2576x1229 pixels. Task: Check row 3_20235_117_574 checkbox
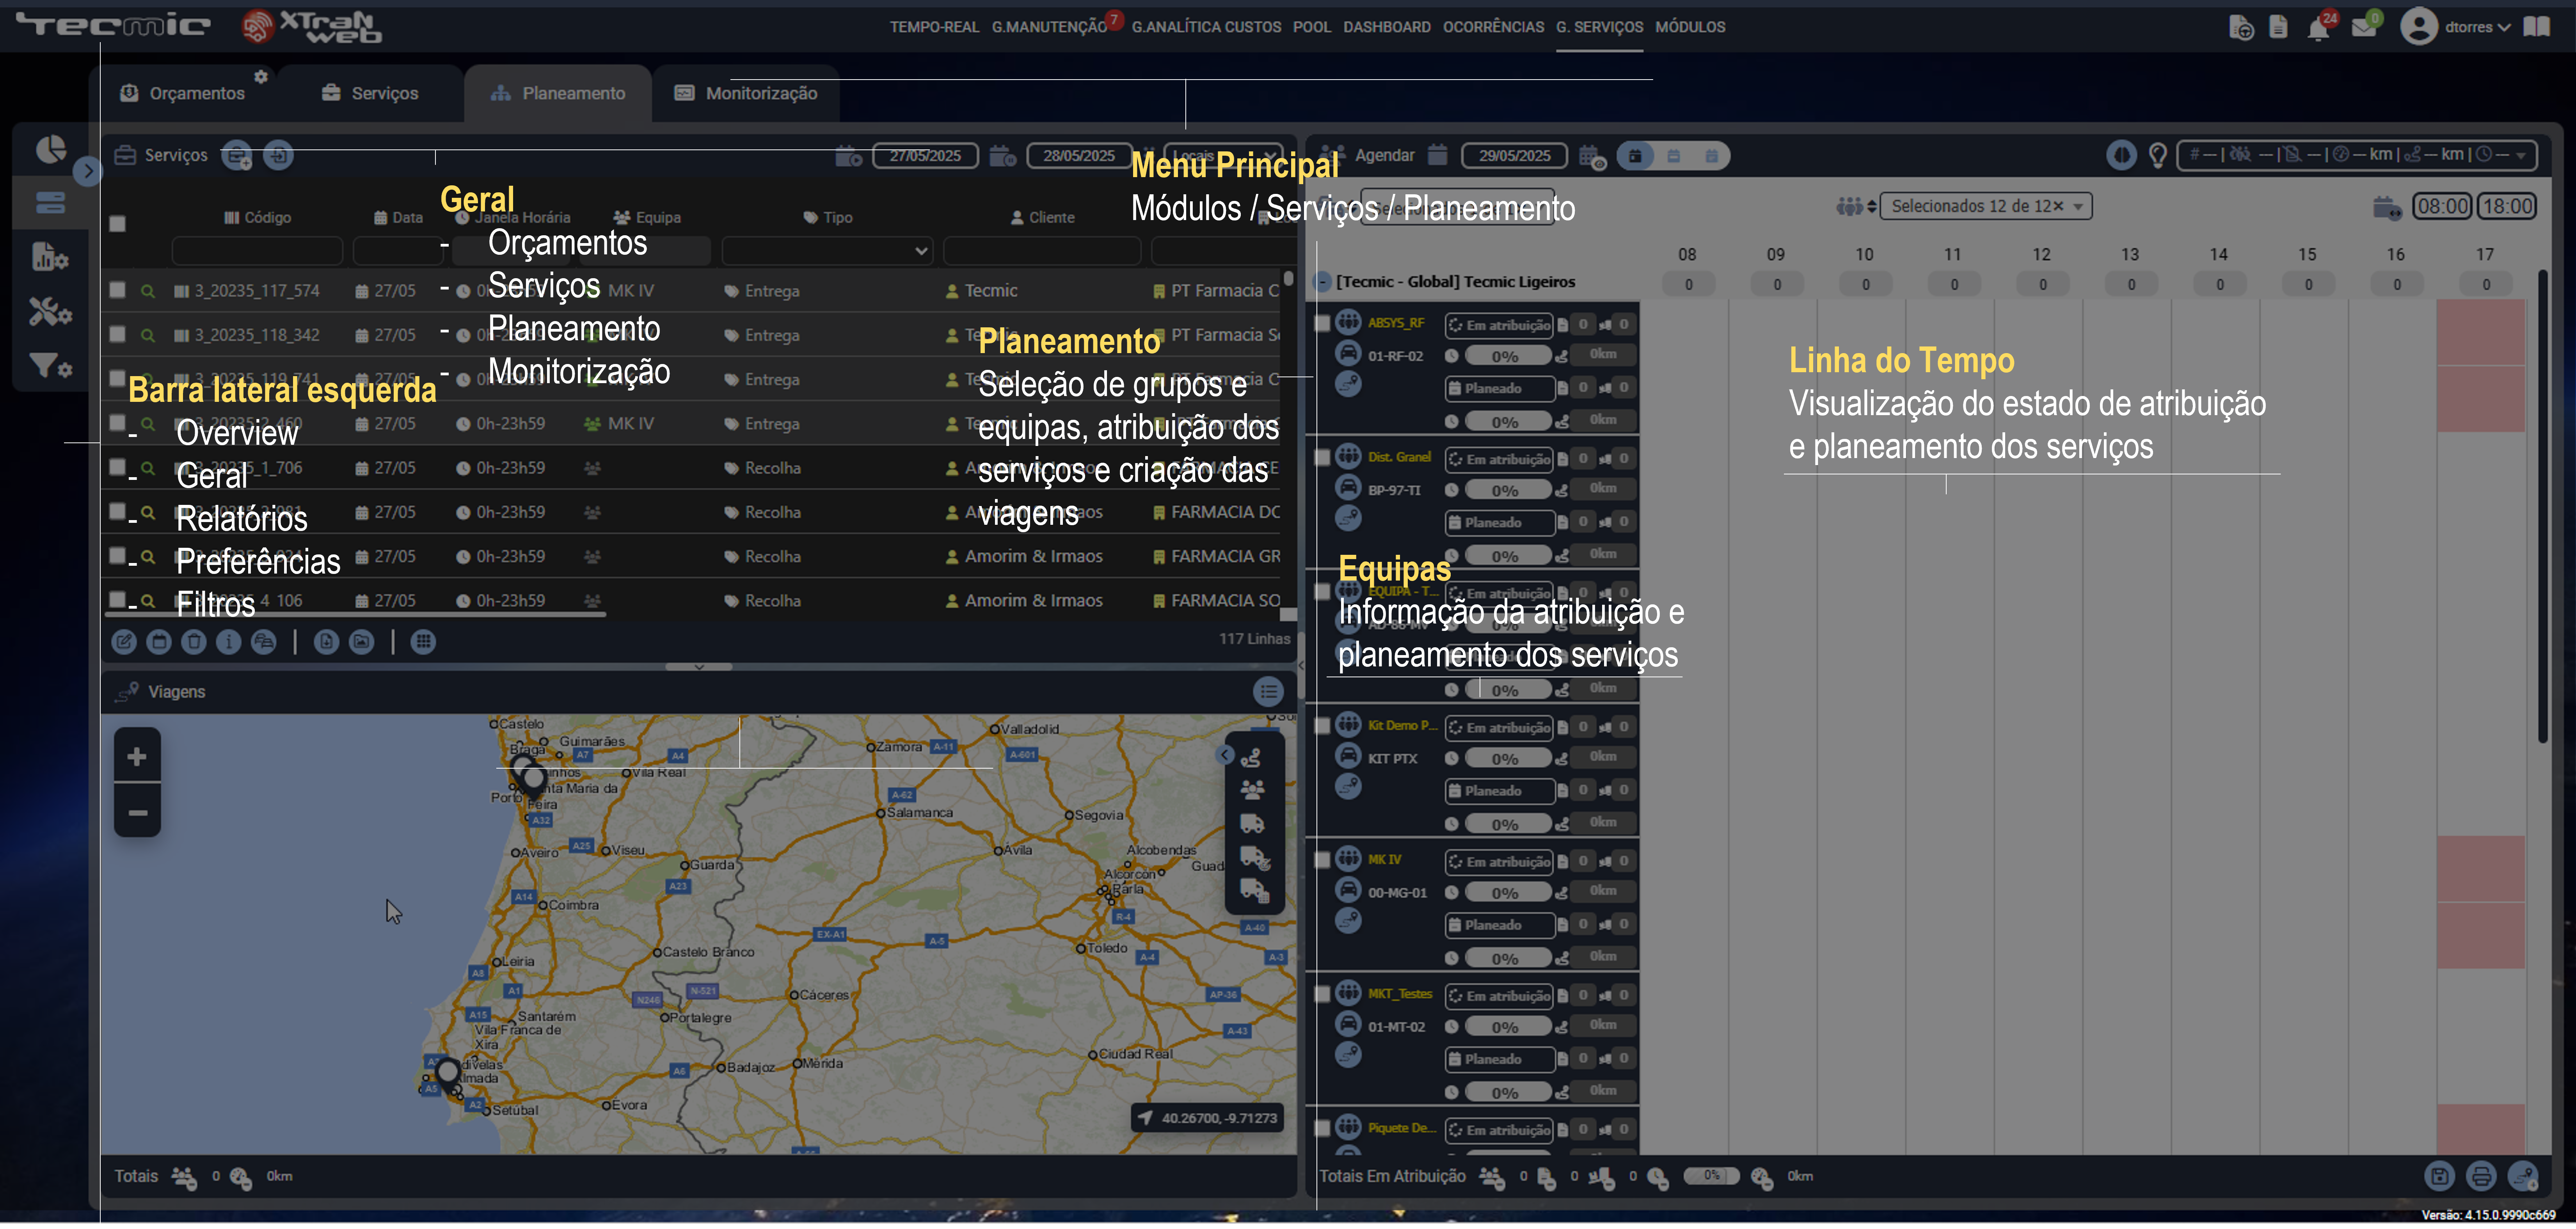118,290
